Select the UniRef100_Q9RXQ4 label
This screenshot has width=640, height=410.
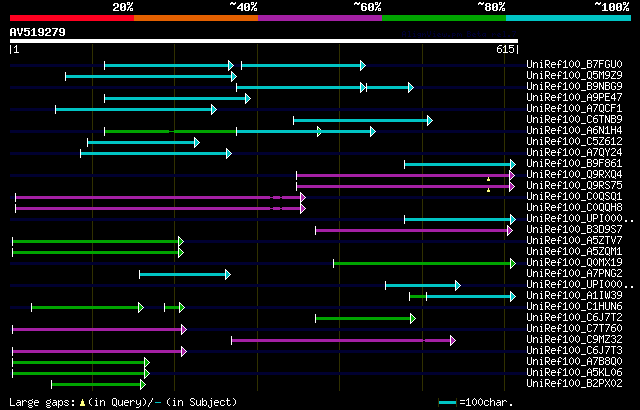pyautogui.click(x=574, y=175)
